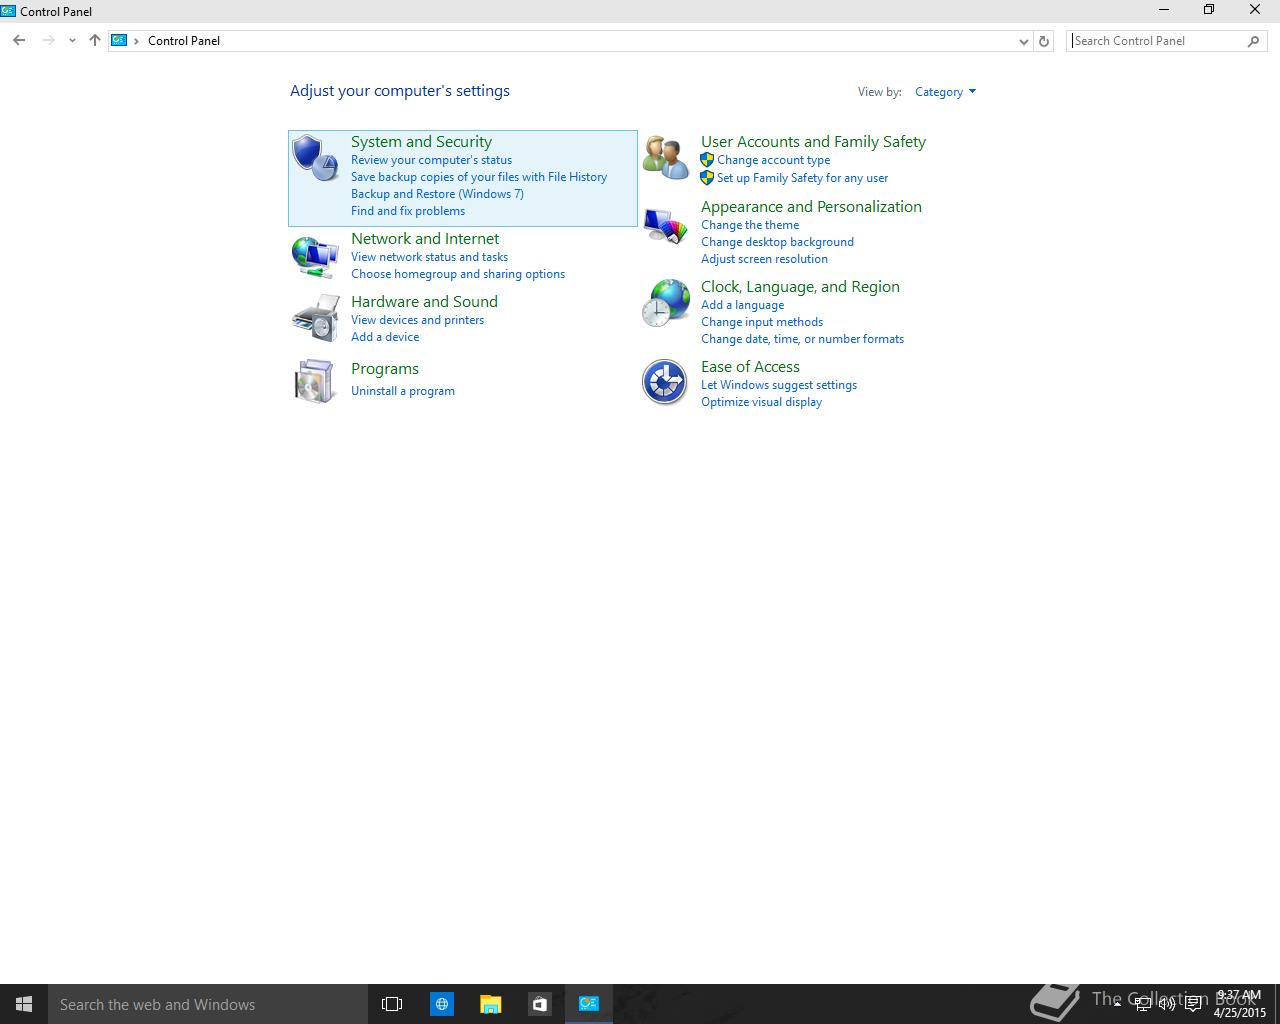Viewport: 1280px width, 1024px height.
Task: Click the Control Panel icon in address bar
Action: pyautogui.click(x=119, y=40)
